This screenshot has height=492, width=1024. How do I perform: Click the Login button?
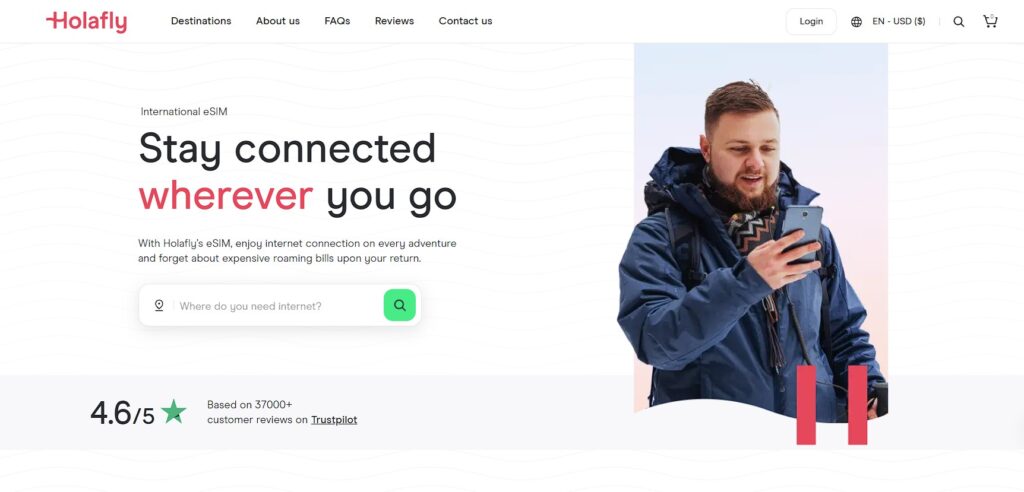[x=811, y=22]
